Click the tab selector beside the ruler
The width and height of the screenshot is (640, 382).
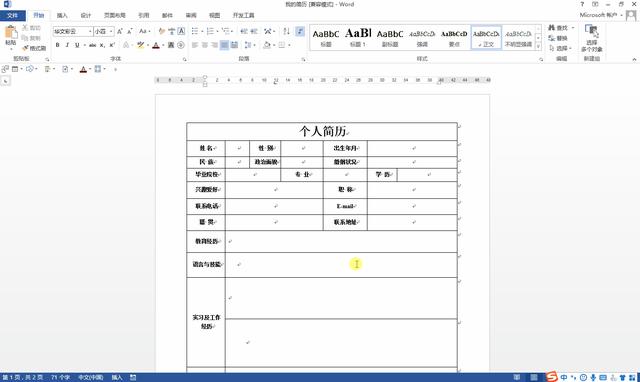coord(5,81)
